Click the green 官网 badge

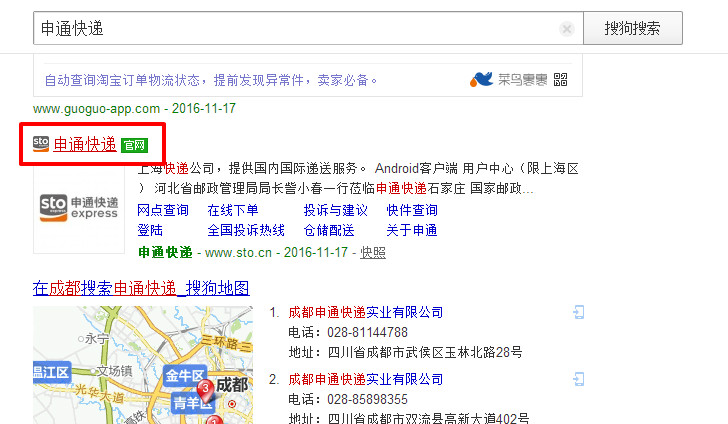(x=134, y=145)
